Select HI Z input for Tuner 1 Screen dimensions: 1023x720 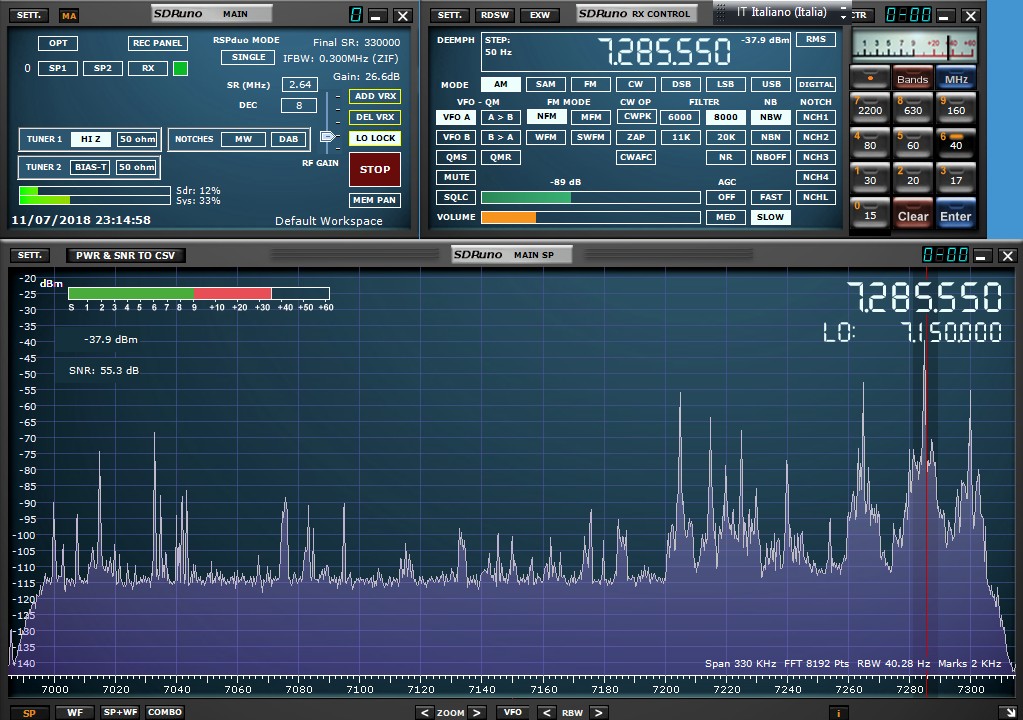tap(91, 139)
